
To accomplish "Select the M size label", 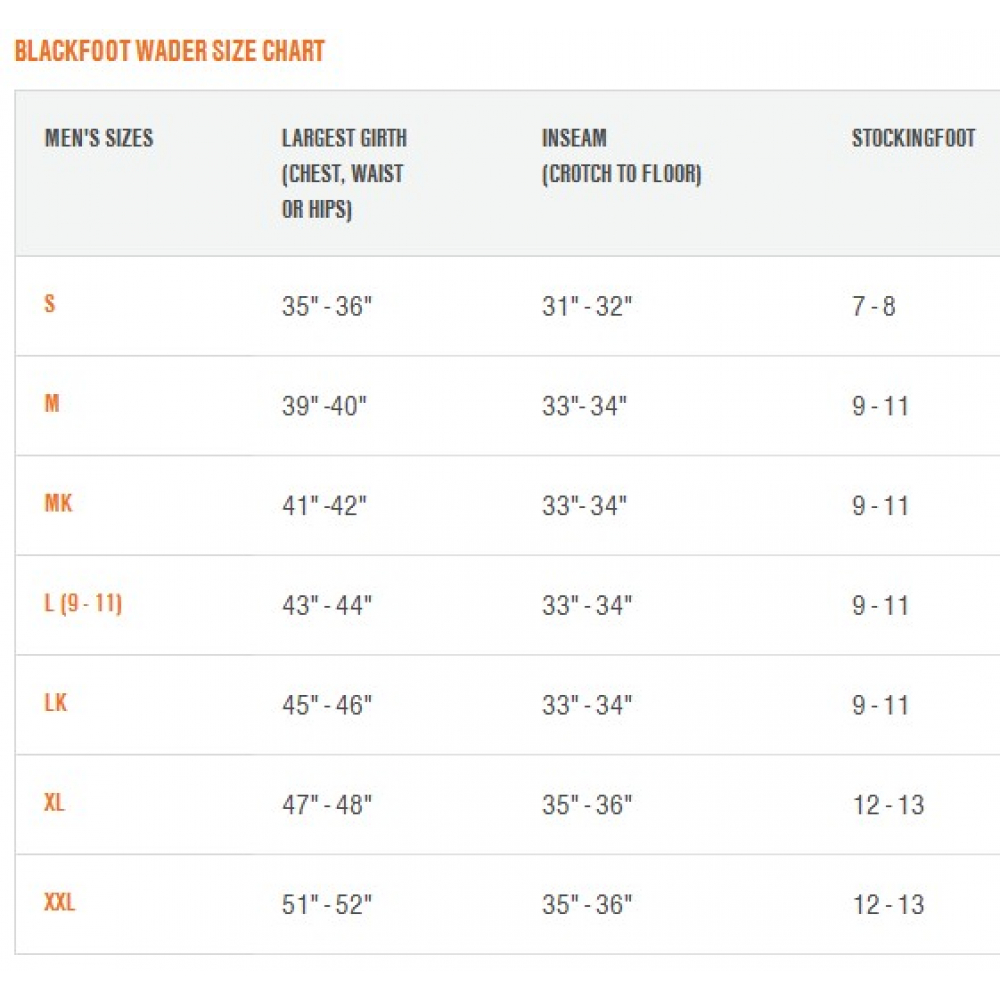I will [x=52, y=403].
